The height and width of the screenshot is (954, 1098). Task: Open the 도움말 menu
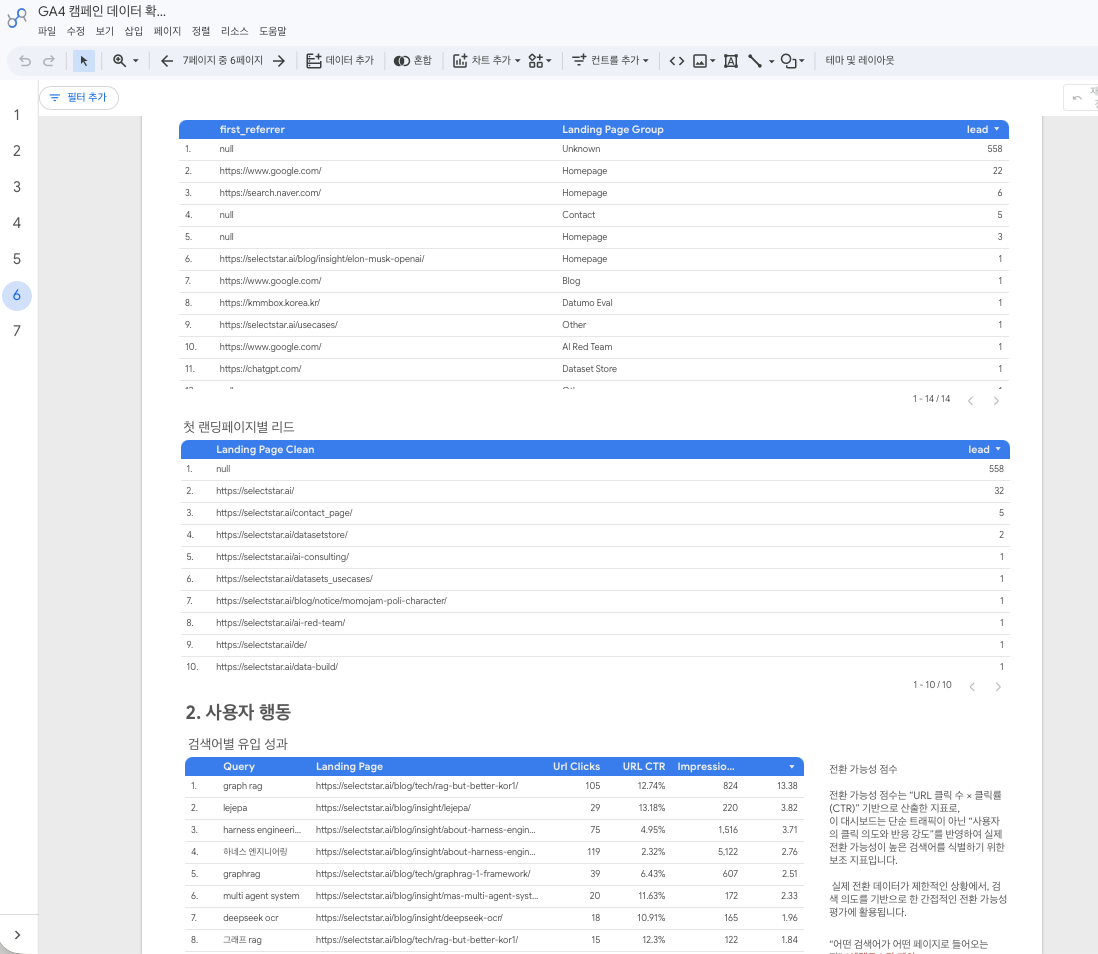pyautogui.click(x=272, y=31)
